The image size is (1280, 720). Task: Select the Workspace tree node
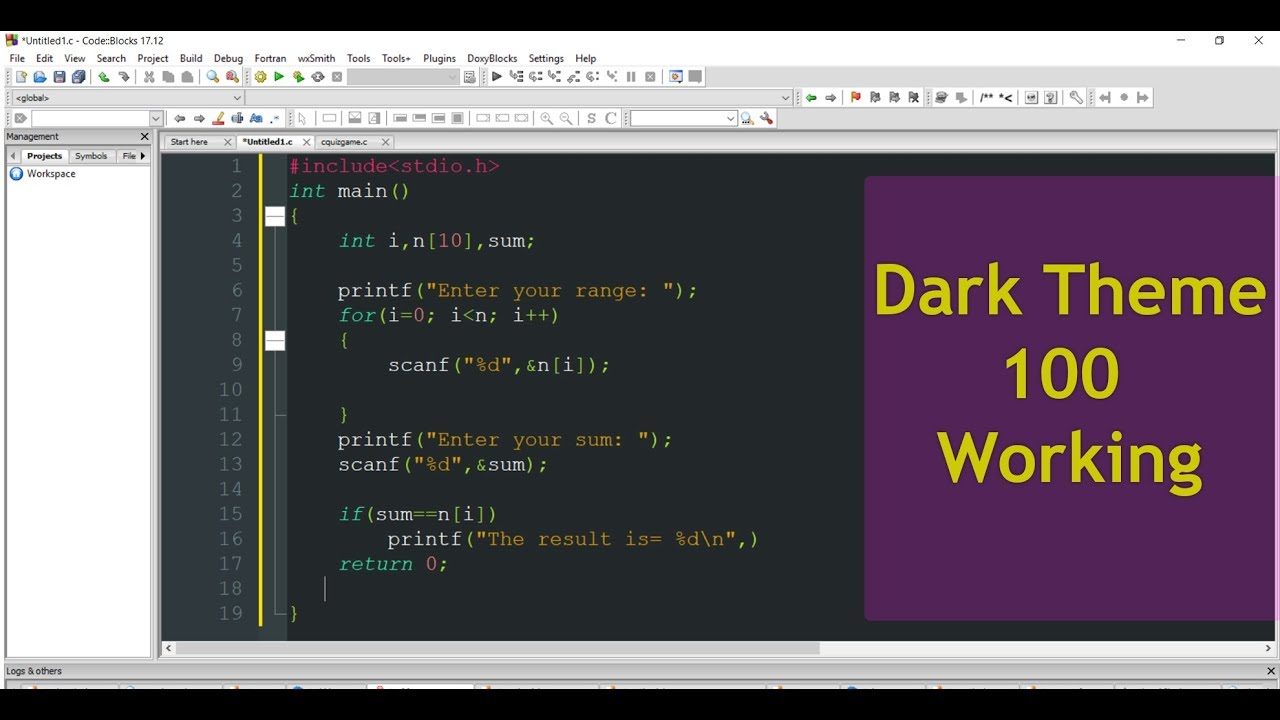51,174
